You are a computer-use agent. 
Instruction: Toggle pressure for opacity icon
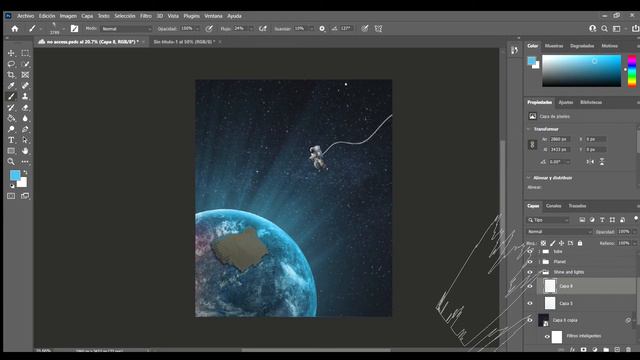point(209,29)
